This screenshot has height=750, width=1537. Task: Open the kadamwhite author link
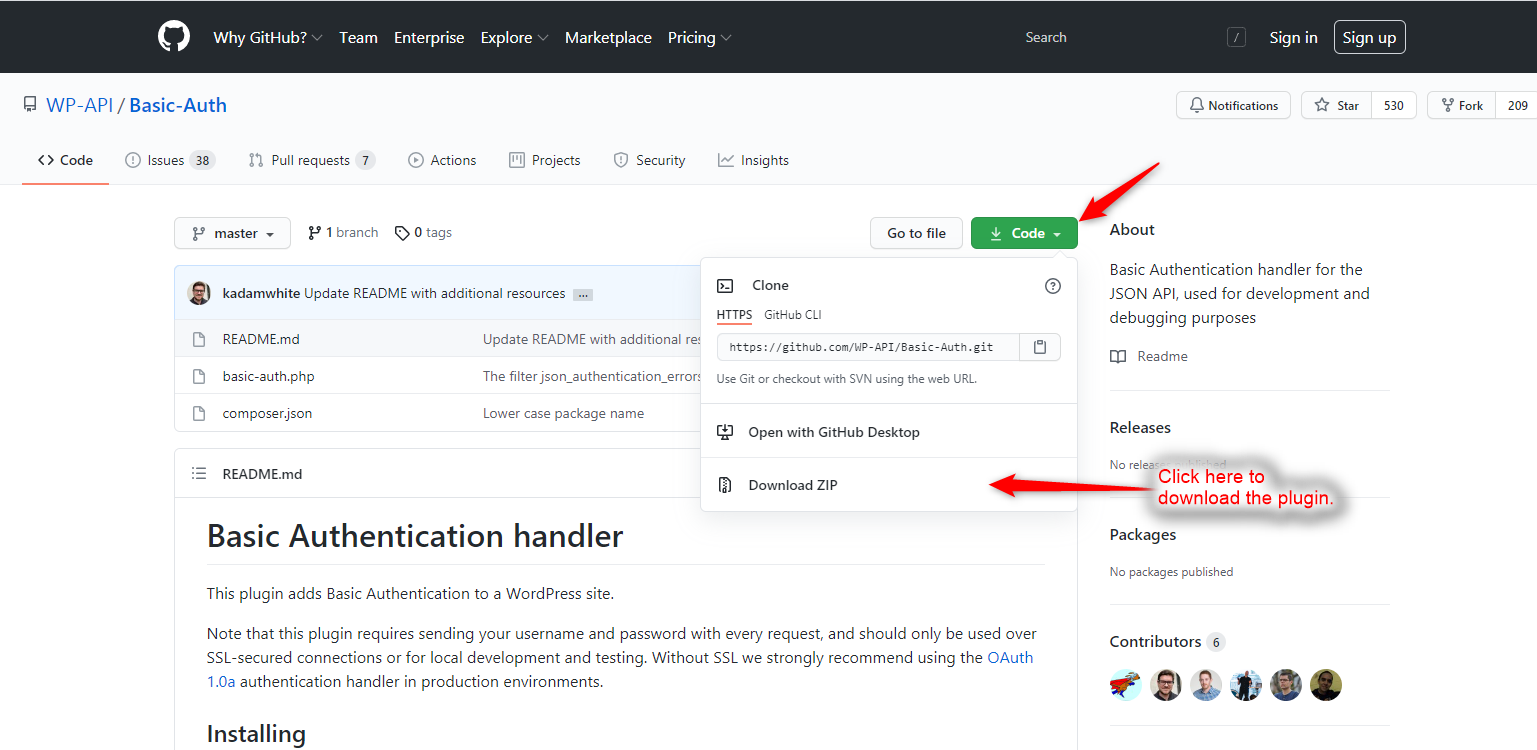[262, 293]
